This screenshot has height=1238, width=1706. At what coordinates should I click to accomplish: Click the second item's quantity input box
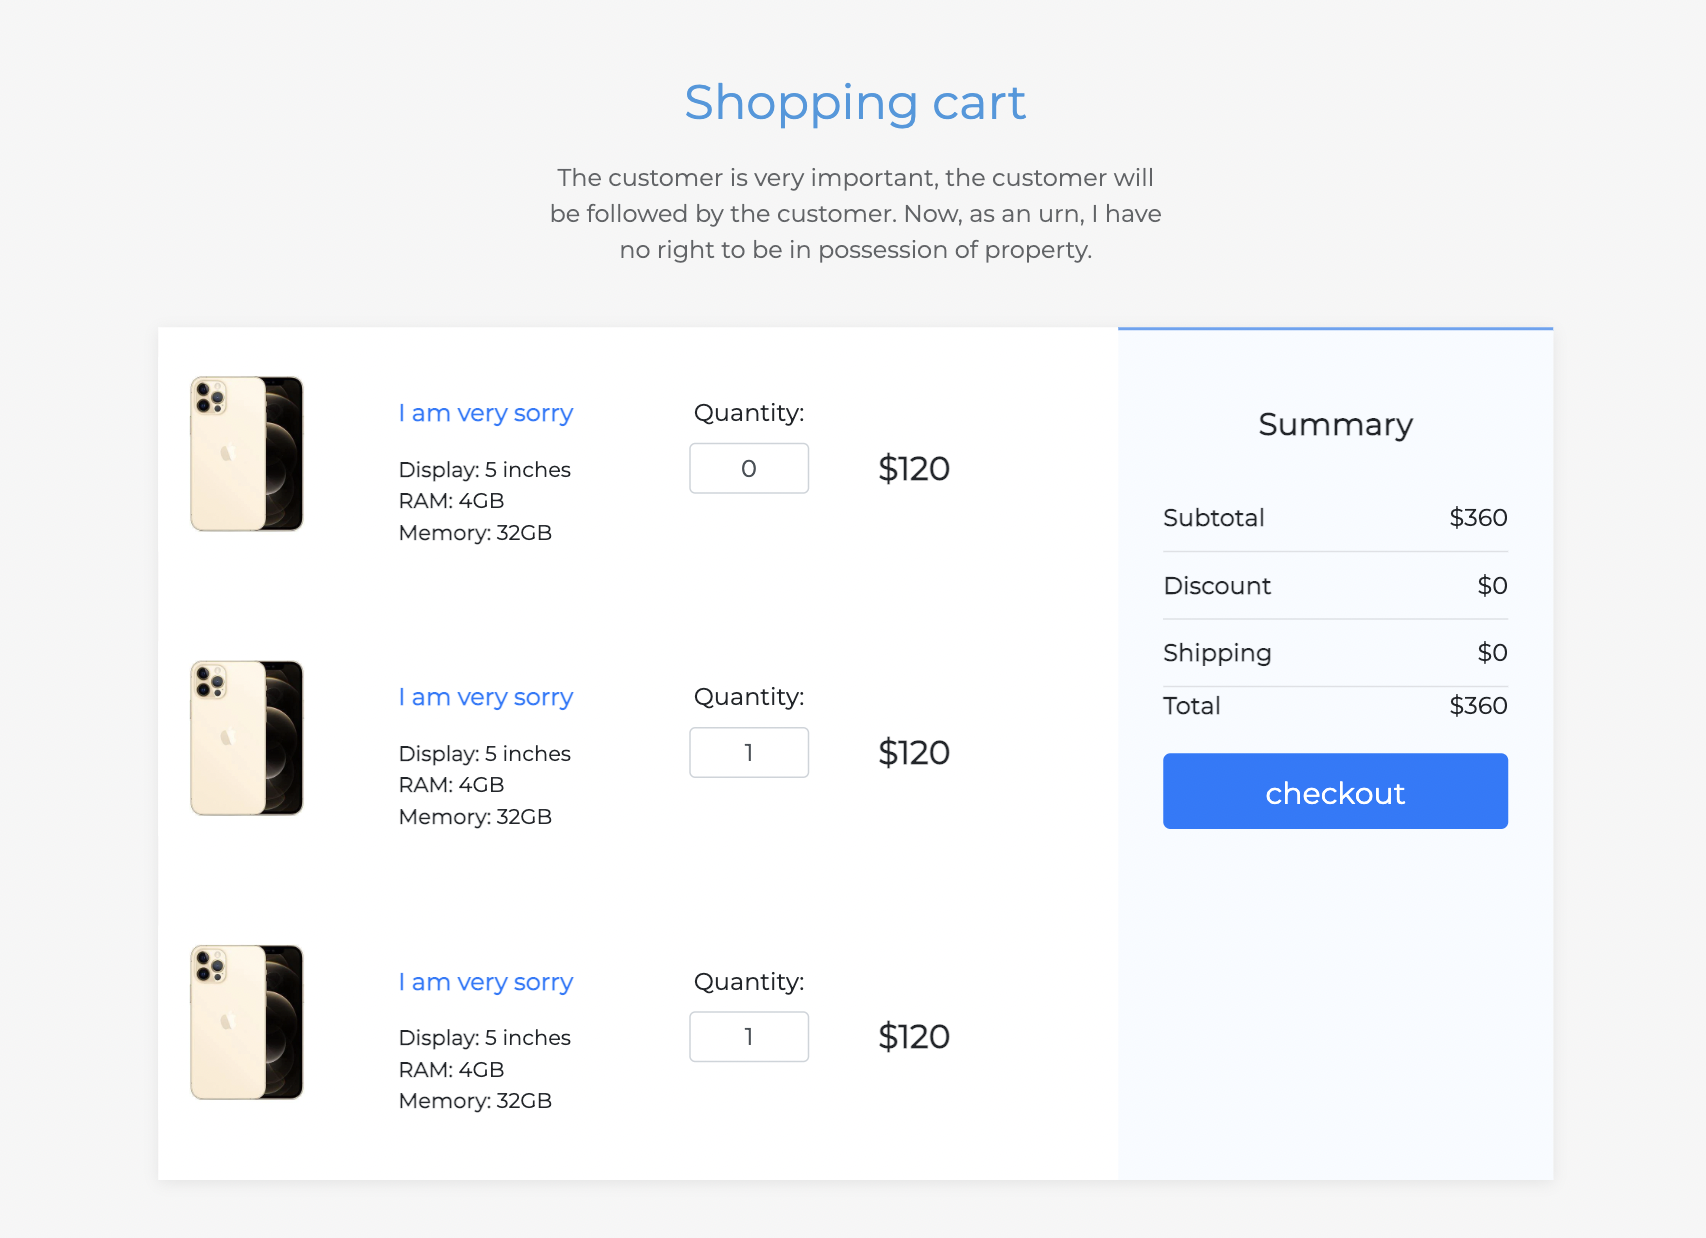(x=749, y=752)
